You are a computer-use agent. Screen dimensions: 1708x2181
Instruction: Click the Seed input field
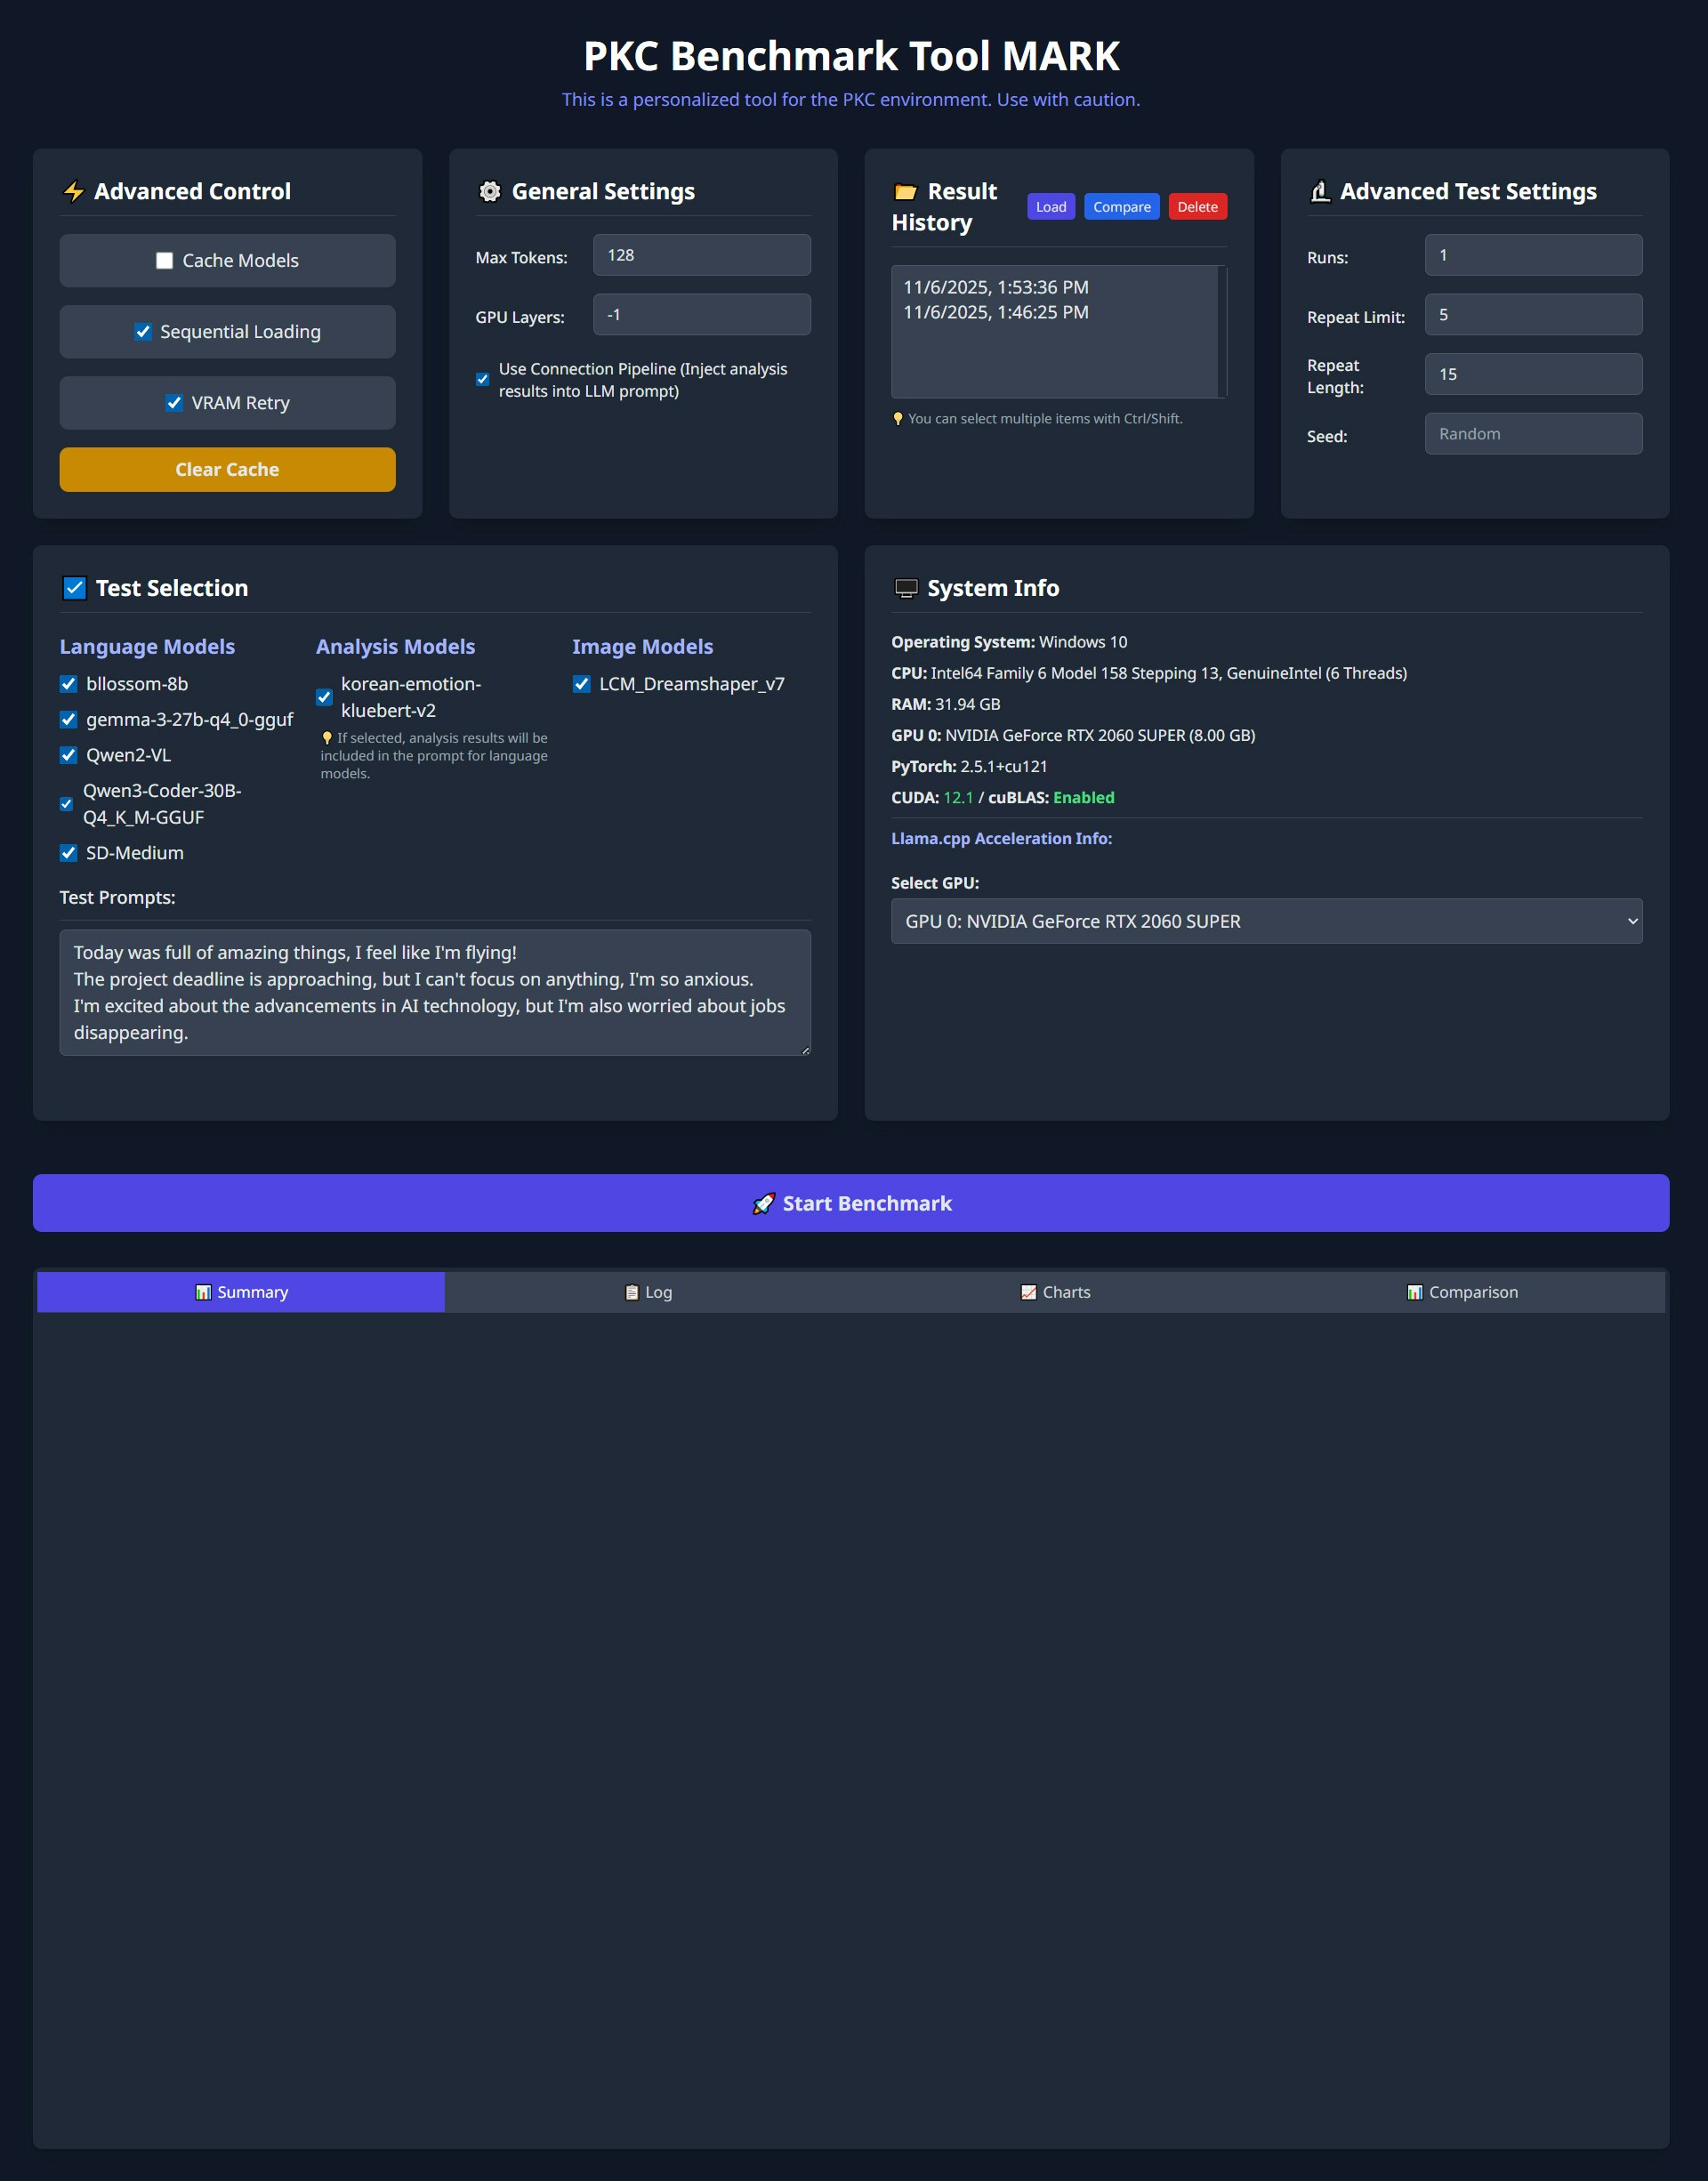point(1533,433)
